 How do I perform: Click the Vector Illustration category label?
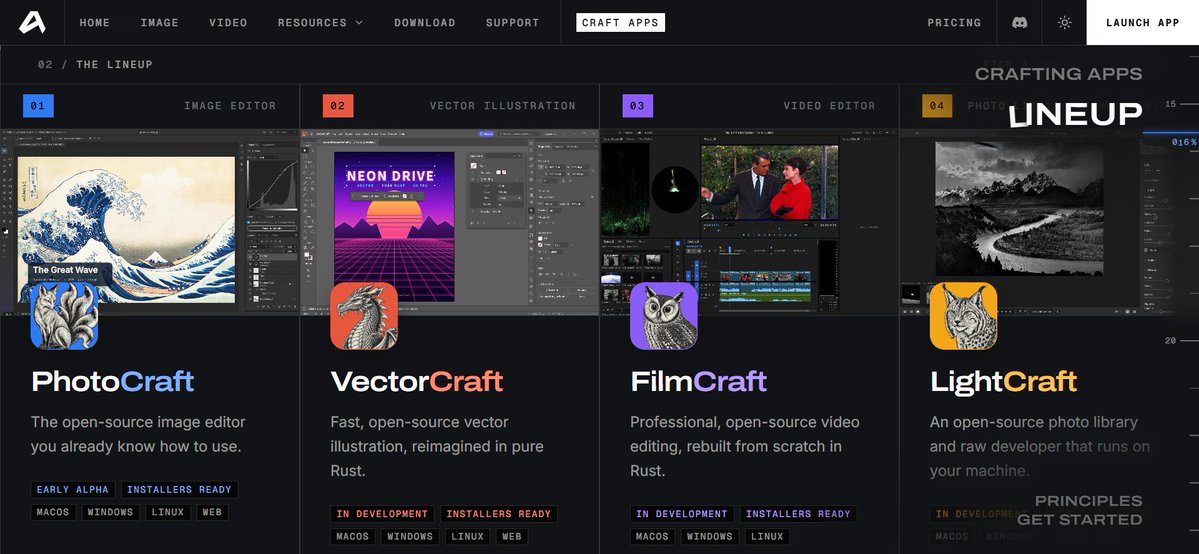click(502, 106)
